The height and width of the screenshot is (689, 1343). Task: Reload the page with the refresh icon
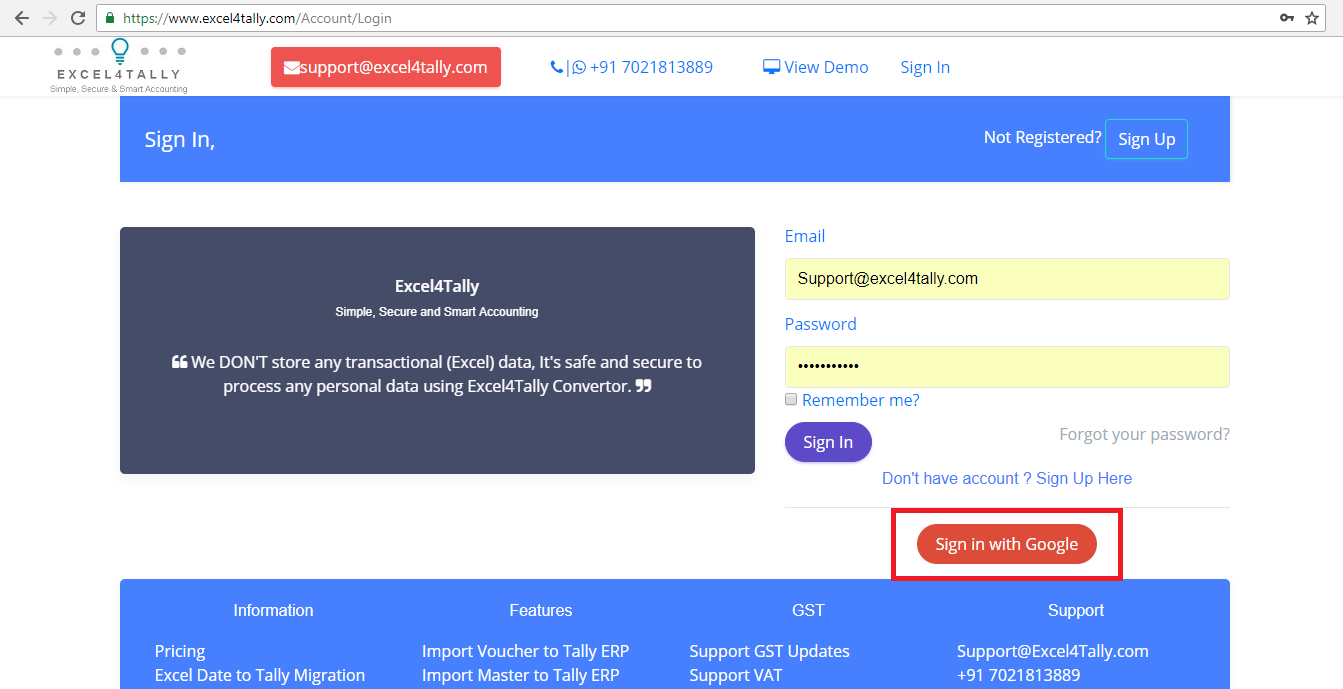[78, 18]
